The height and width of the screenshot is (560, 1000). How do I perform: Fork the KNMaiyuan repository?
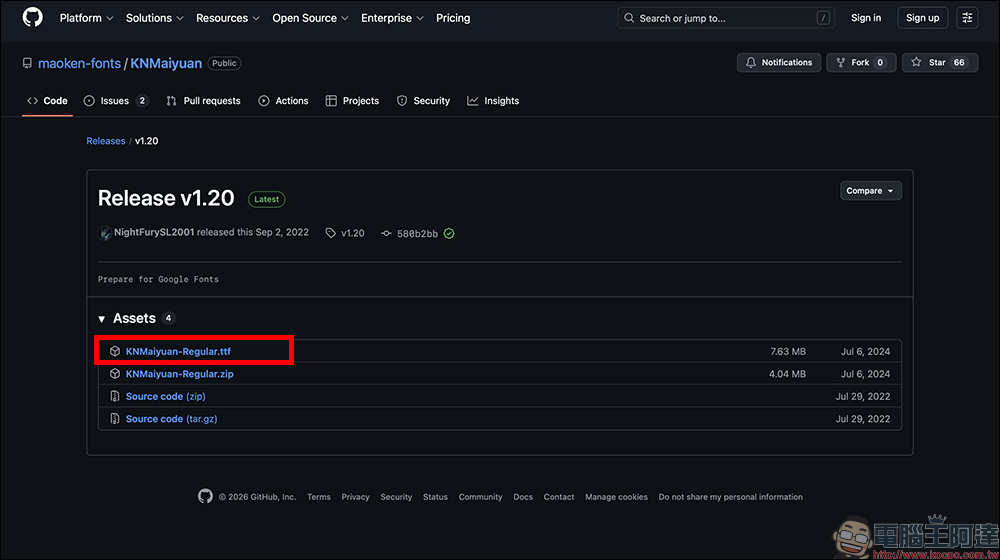click(858, 63)
